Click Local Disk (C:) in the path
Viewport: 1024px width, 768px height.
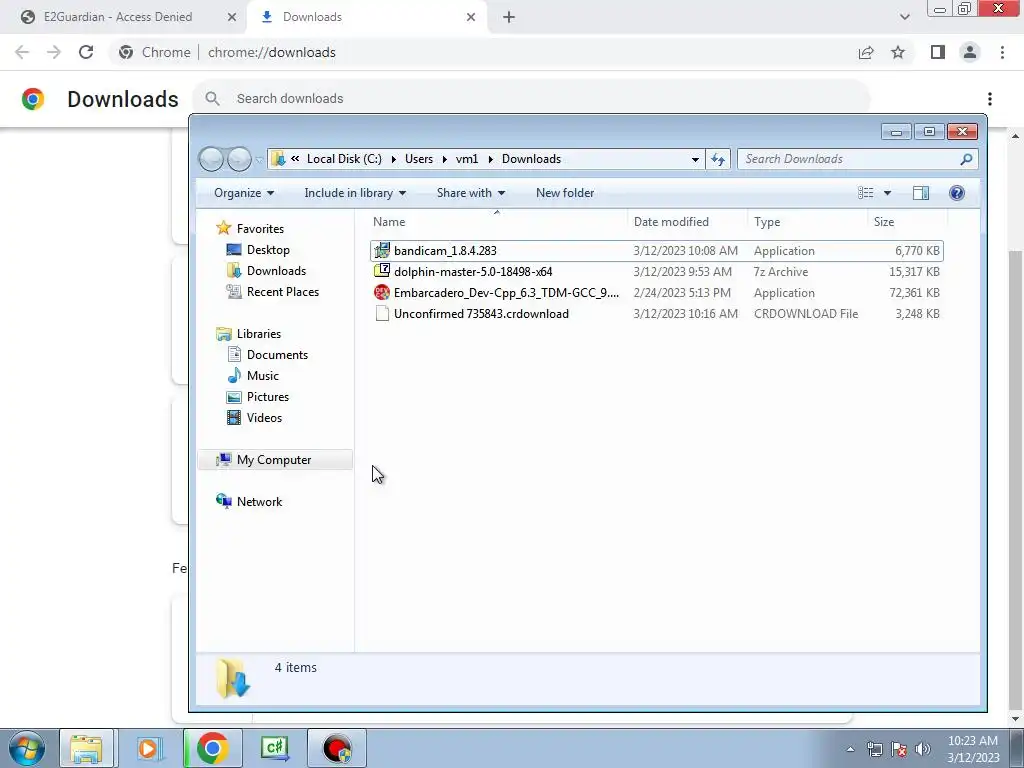(x=344, y=159)
